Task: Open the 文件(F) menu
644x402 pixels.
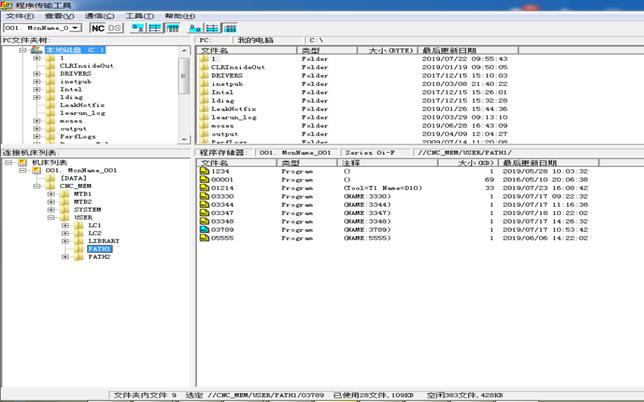Action: [20, 16]
